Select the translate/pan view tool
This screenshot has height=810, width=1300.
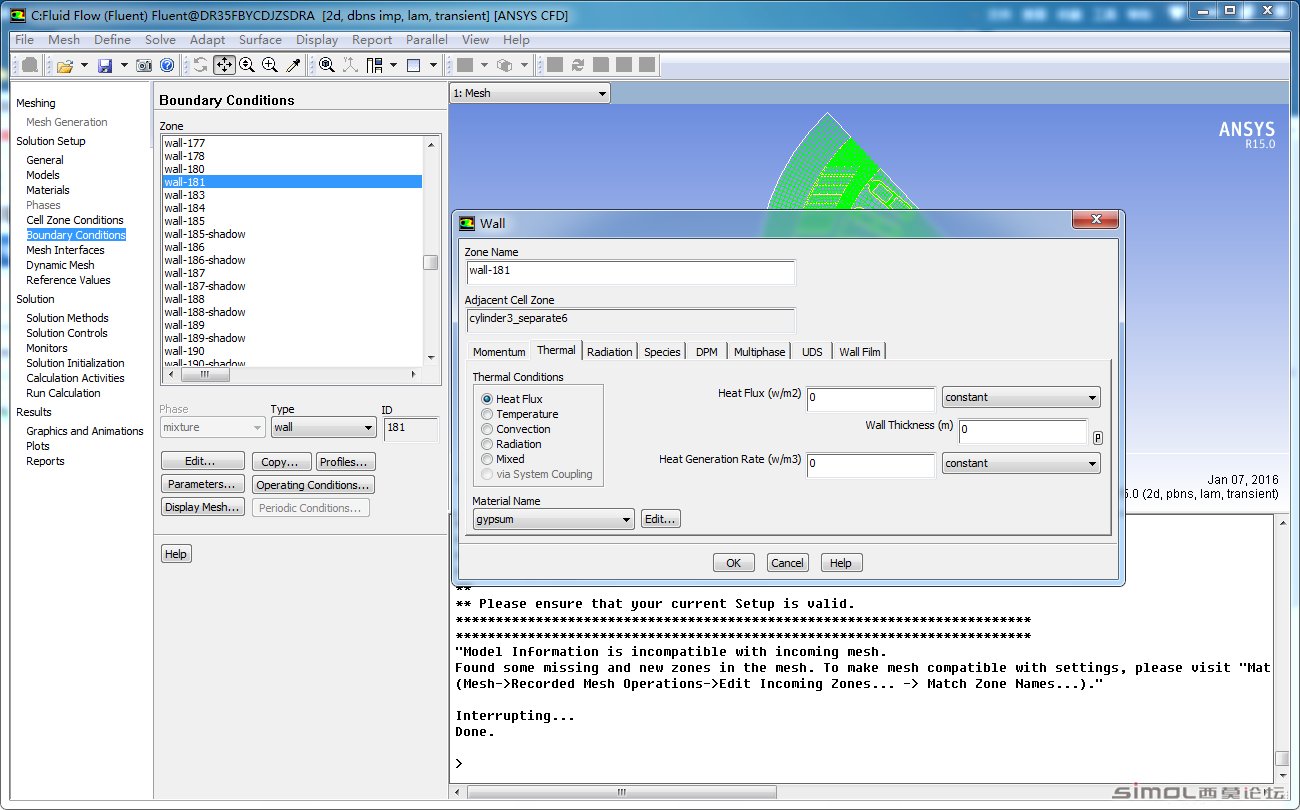(224, 65)
